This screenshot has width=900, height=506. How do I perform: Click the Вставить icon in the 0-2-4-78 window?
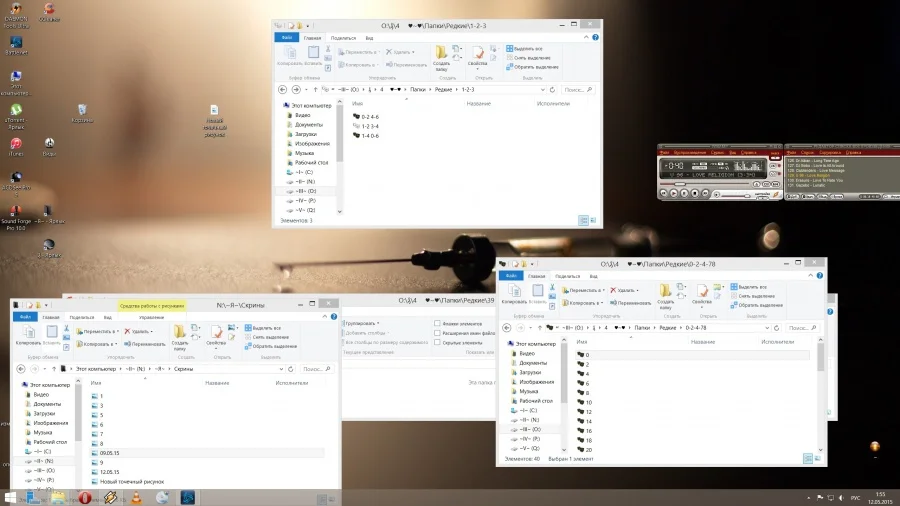(x=537, y=291)
